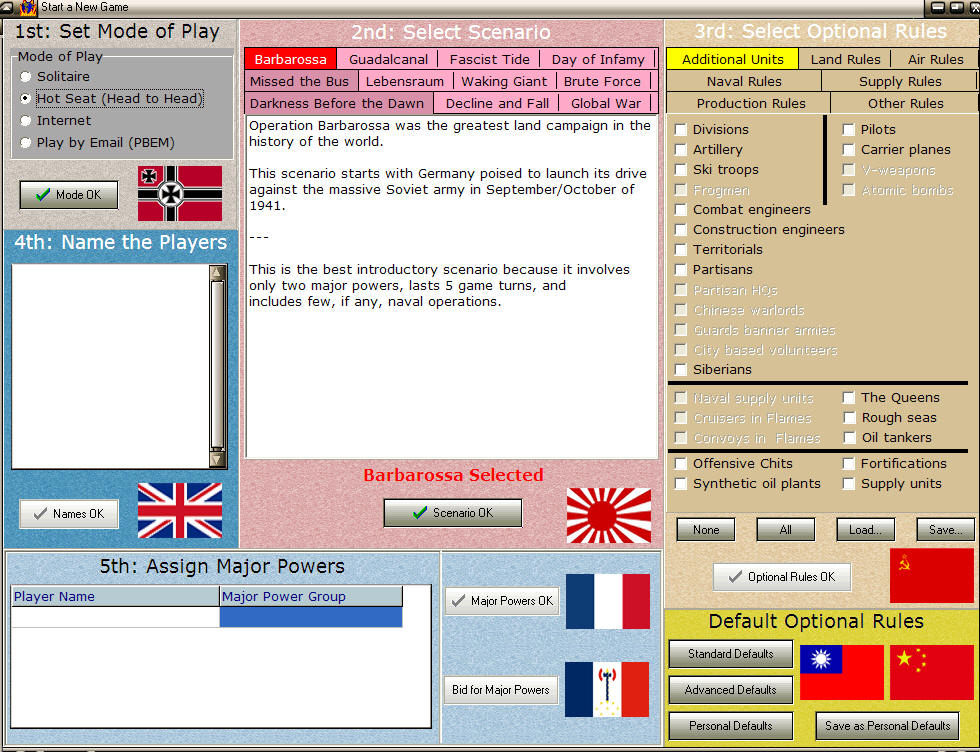Click the French tricolor flag
980x752 pixels.
click(x=608, y=600)
